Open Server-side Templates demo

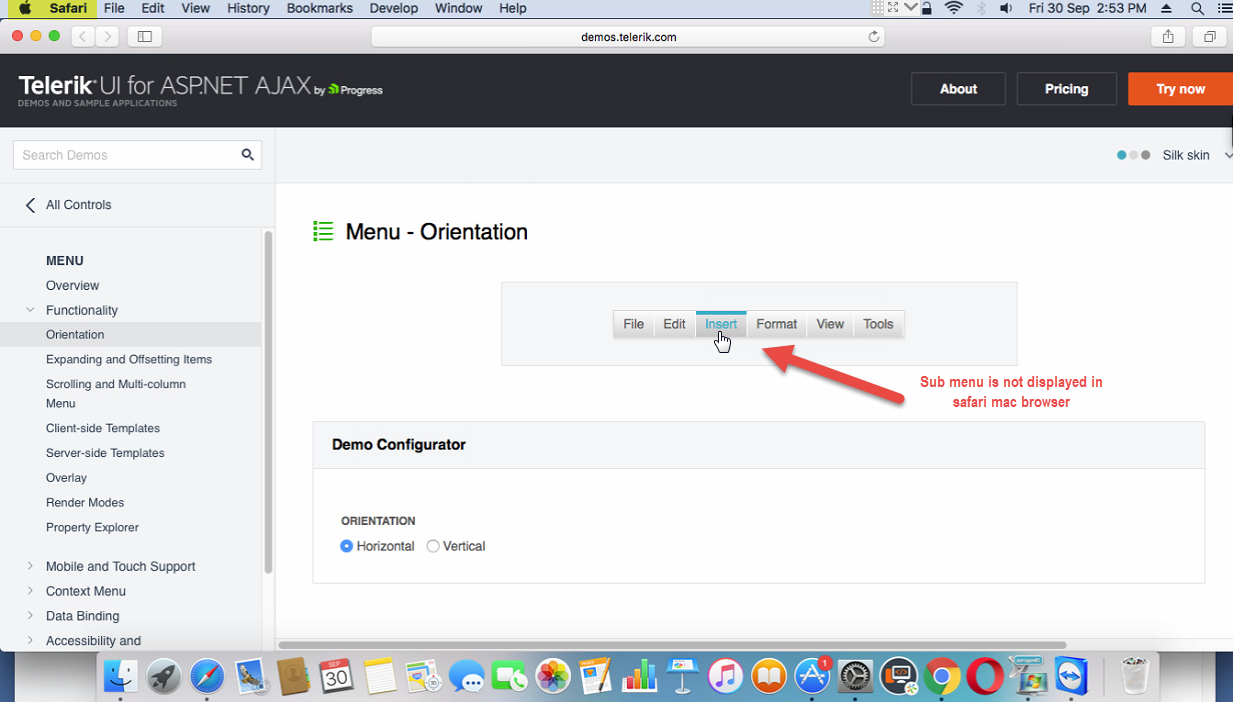point(105,453)
